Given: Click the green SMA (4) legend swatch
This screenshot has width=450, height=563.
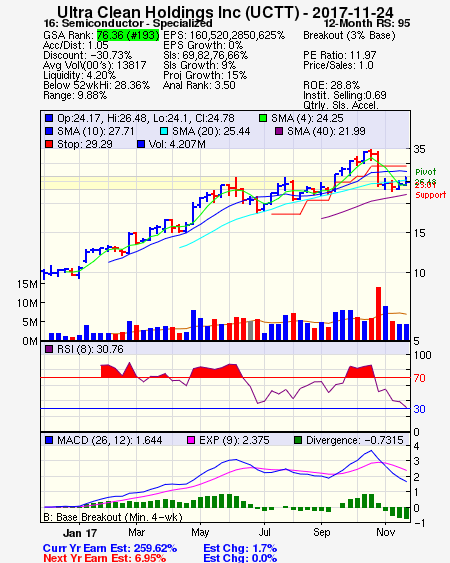Looking at the screenshot, I should click(263, 118).
